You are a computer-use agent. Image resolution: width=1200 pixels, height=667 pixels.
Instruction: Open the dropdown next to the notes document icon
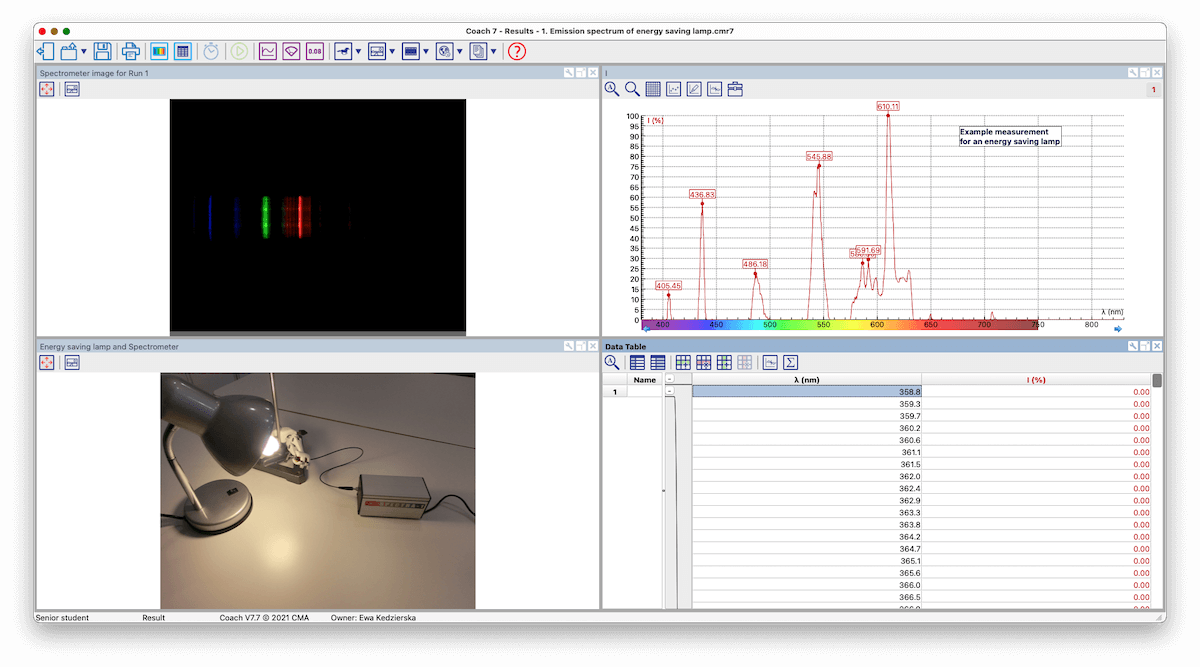coord(494,51)
